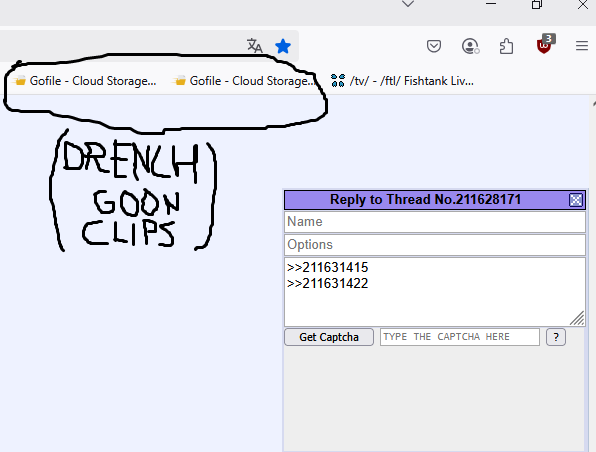Viewport: 596px width, 452px height.
Task: Click the >>211631415 quote text
Action: pyautogui.click(x=328, y=268)
